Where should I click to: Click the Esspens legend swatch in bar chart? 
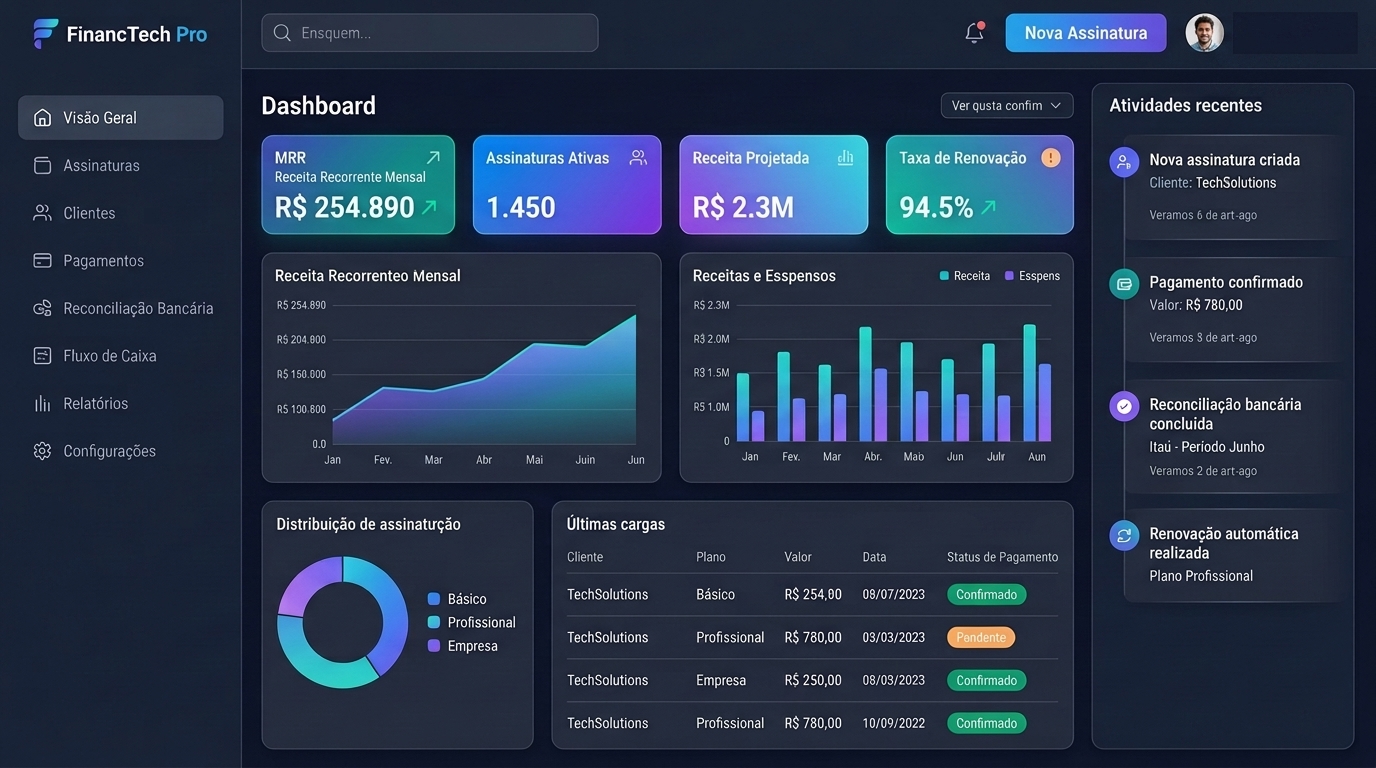point(1010,276)
